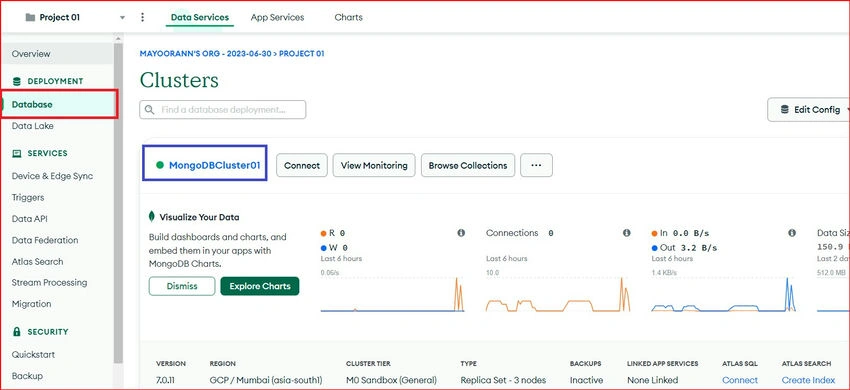Follow the PROJECT 01 breadcrumb link
Viewport: 850px width, 390px height.
click(x=301, y=54)
